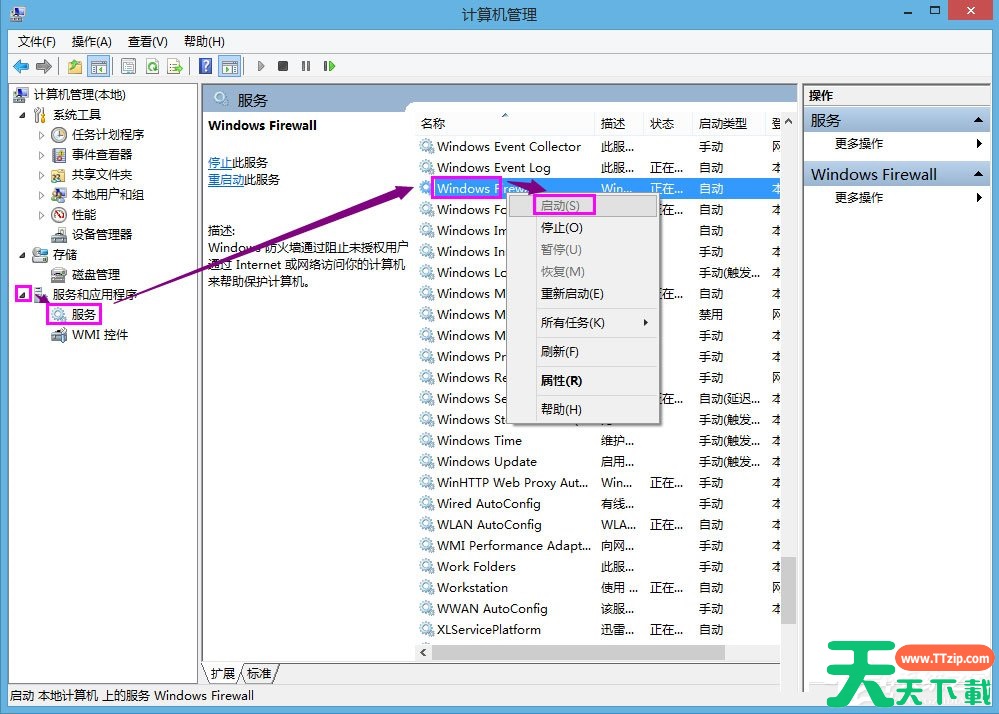Expand the 任务计划程序 tree node
999x714 pixels.
[x=42, y=135]
